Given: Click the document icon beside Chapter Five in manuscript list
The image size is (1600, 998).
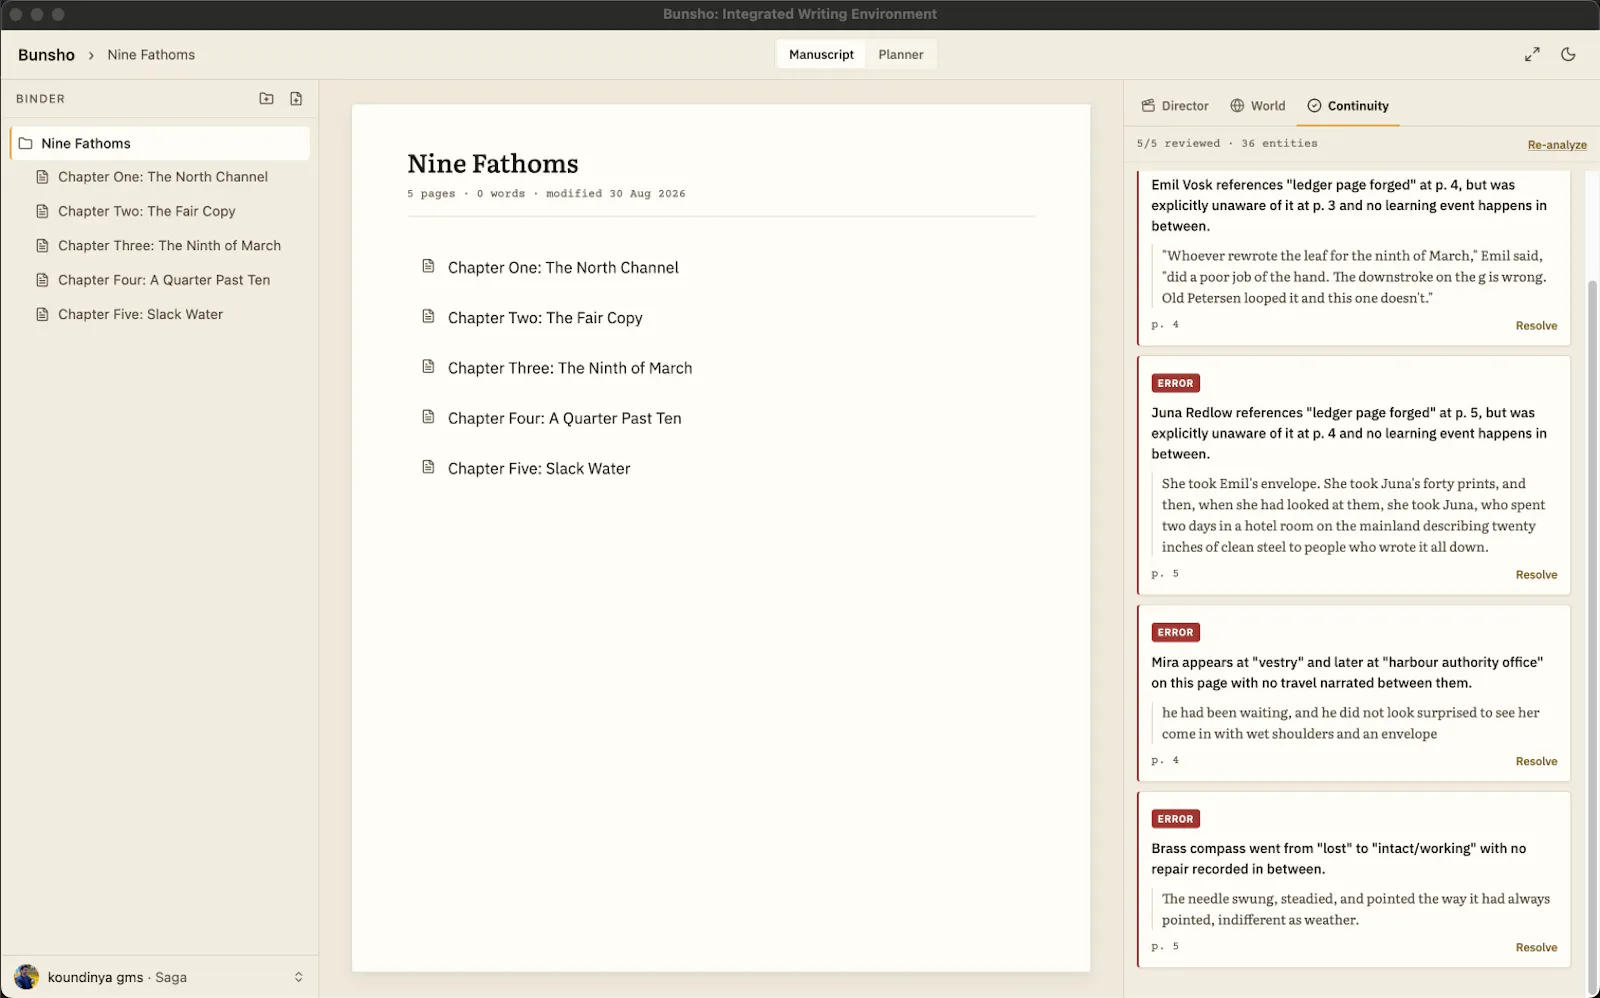Looking at the screenshot, I should point(428,466).
